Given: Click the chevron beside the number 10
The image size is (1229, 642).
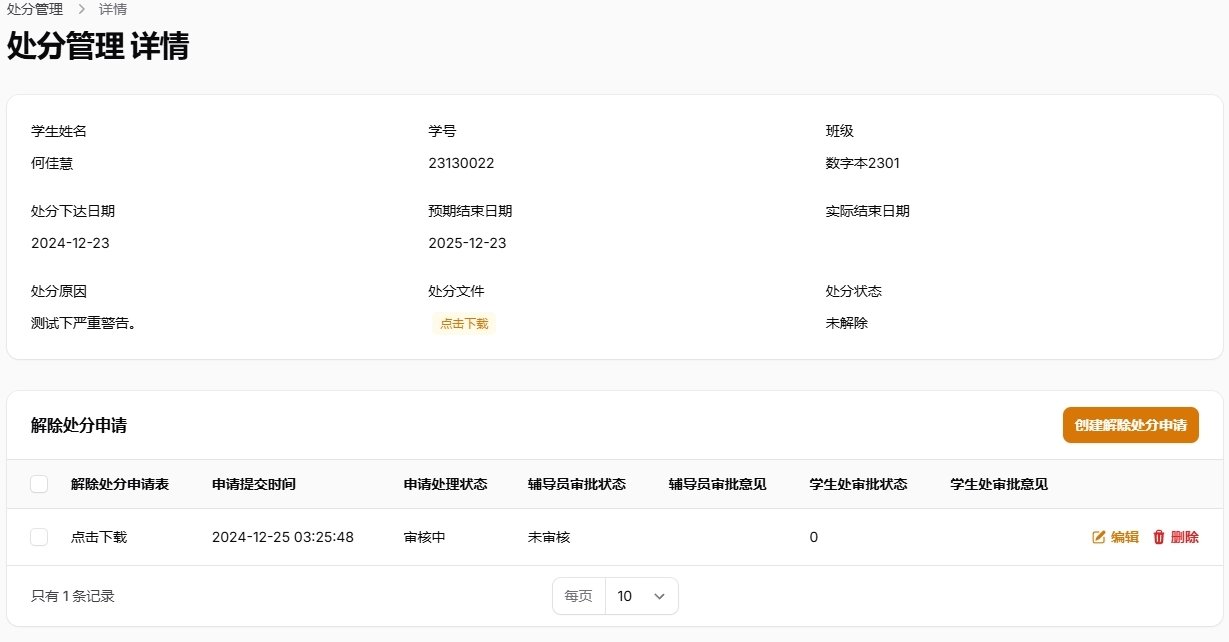Looking at the screenshot, I should (x=659, y=595).
